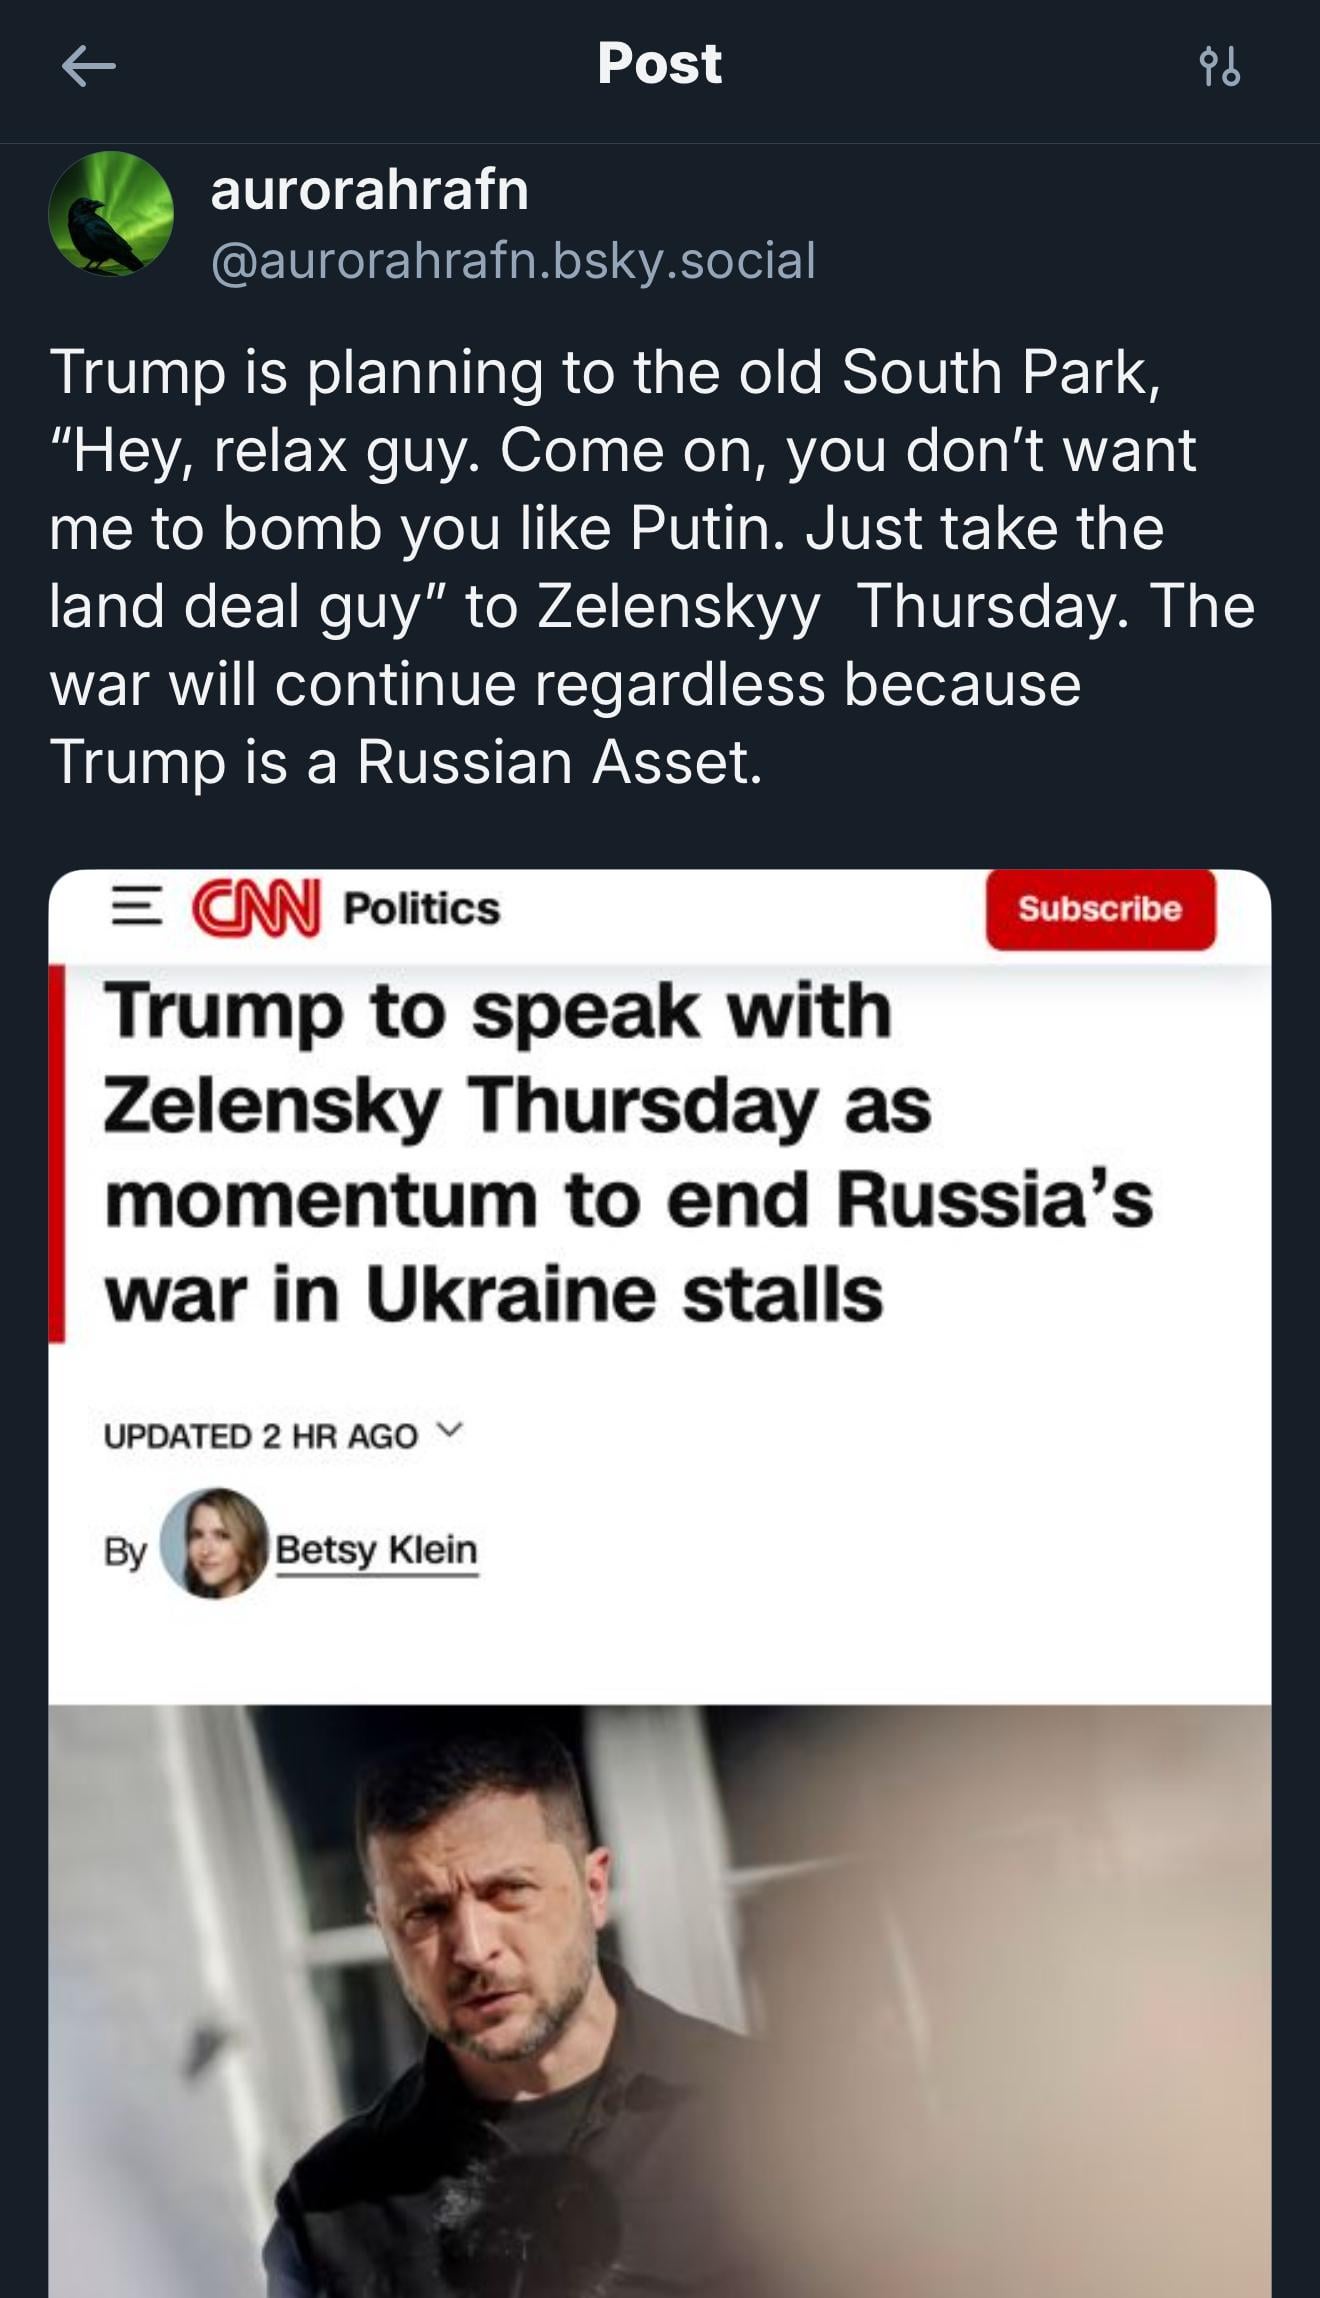The height and width of the screenshot is (2298, 1320).
Task: Expand the Updated 2 hr ago chevron
Action: 451,1430
